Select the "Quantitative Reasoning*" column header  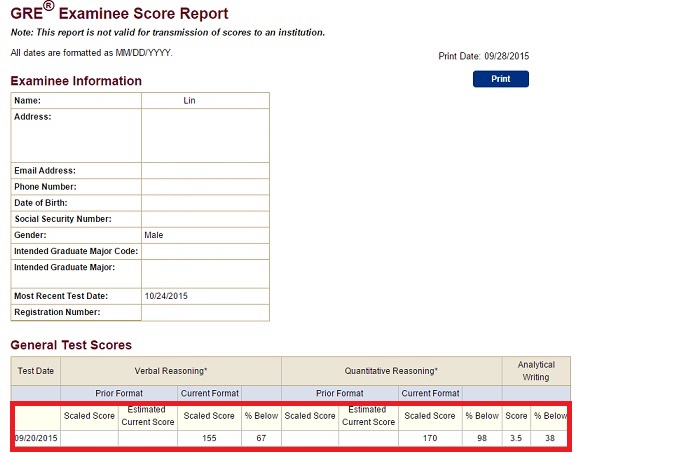pyautogui.click(x=391, y=371)
